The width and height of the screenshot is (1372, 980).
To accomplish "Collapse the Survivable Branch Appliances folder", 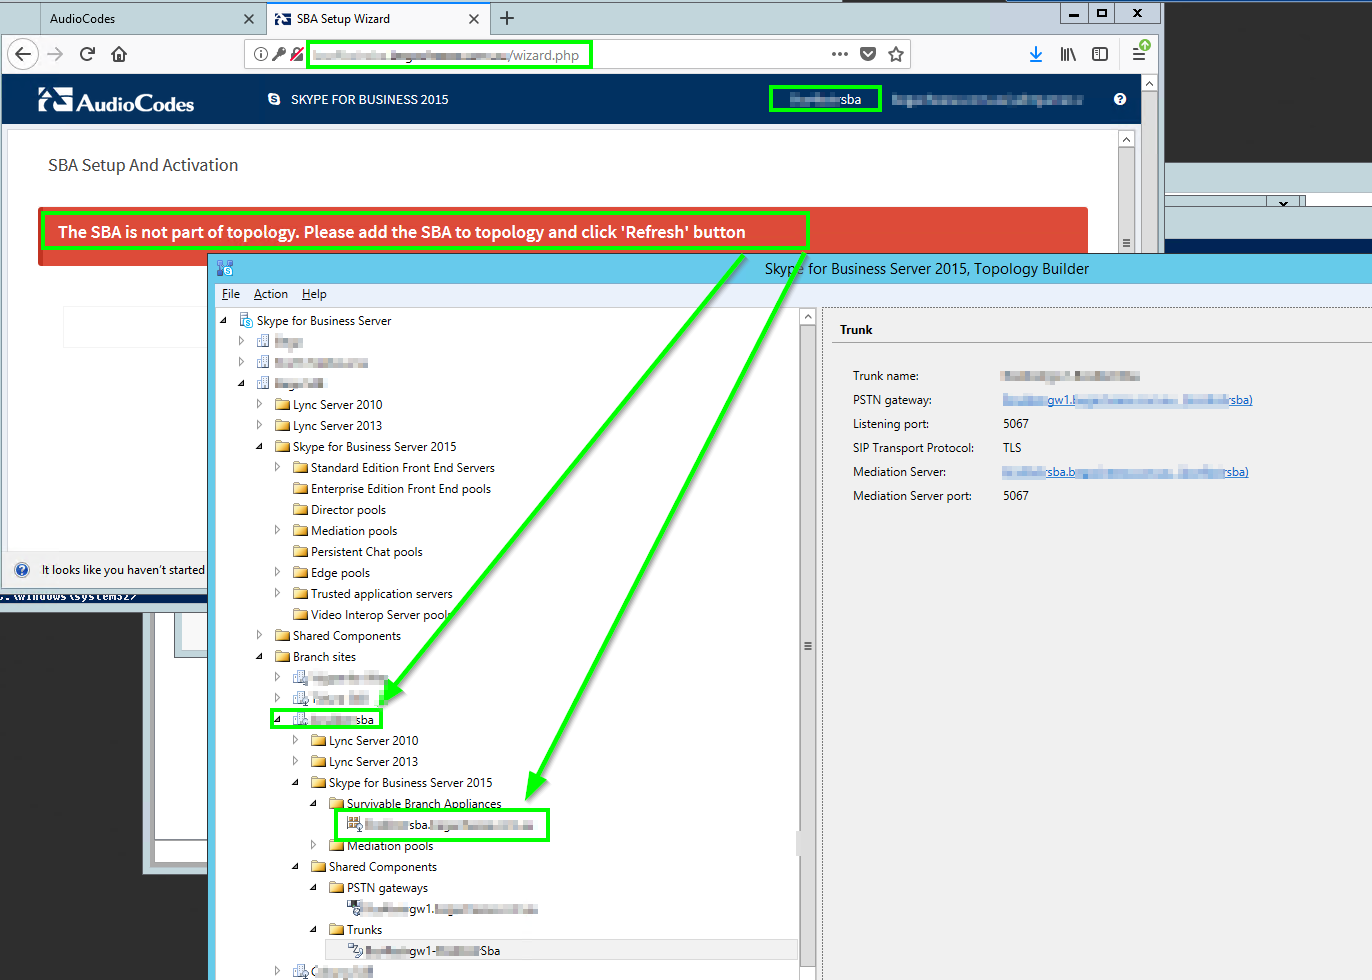I will [x=314, y=804].
